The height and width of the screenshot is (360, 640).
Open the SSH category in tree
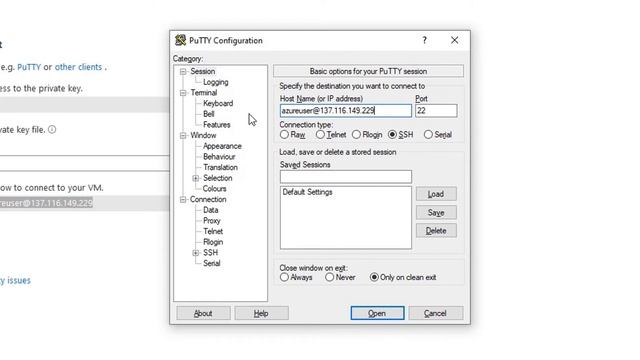coord(210,253)
